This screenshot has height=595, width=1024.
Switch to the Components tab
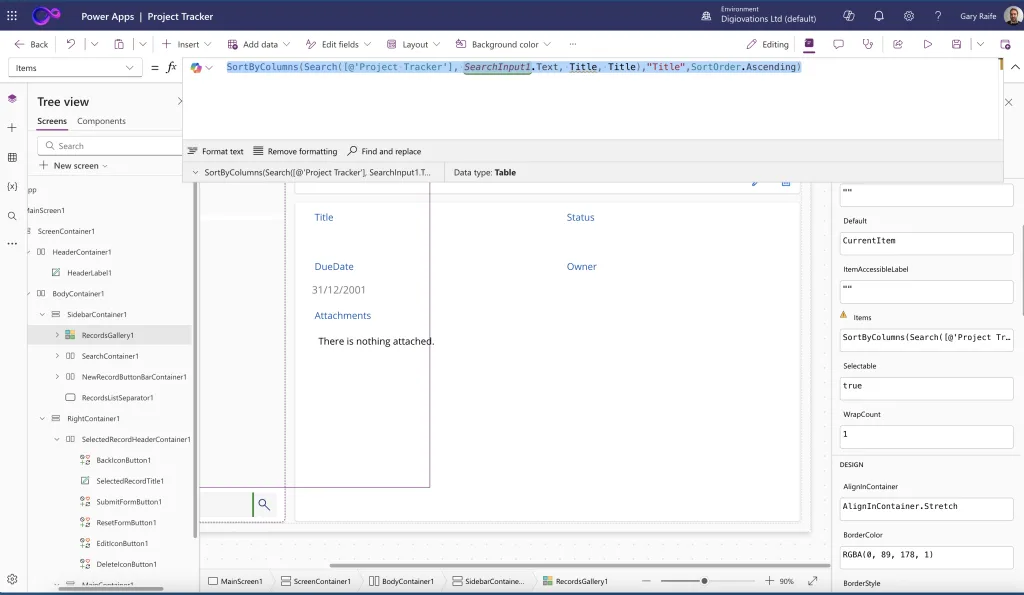pyautogui.click(x=101, y=121)
